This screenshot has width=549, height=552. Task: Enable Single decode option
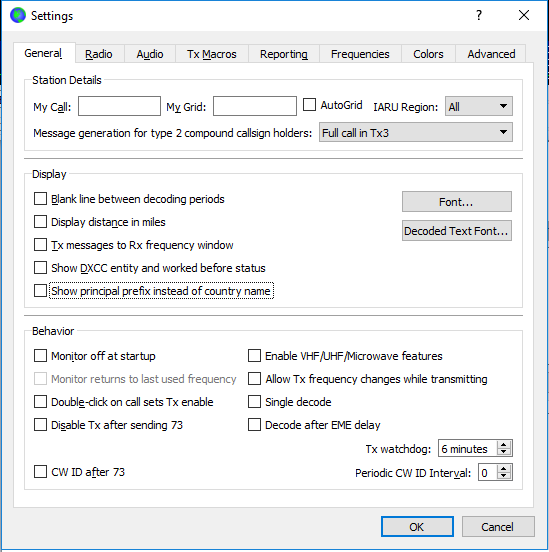(x=254, y=402)
